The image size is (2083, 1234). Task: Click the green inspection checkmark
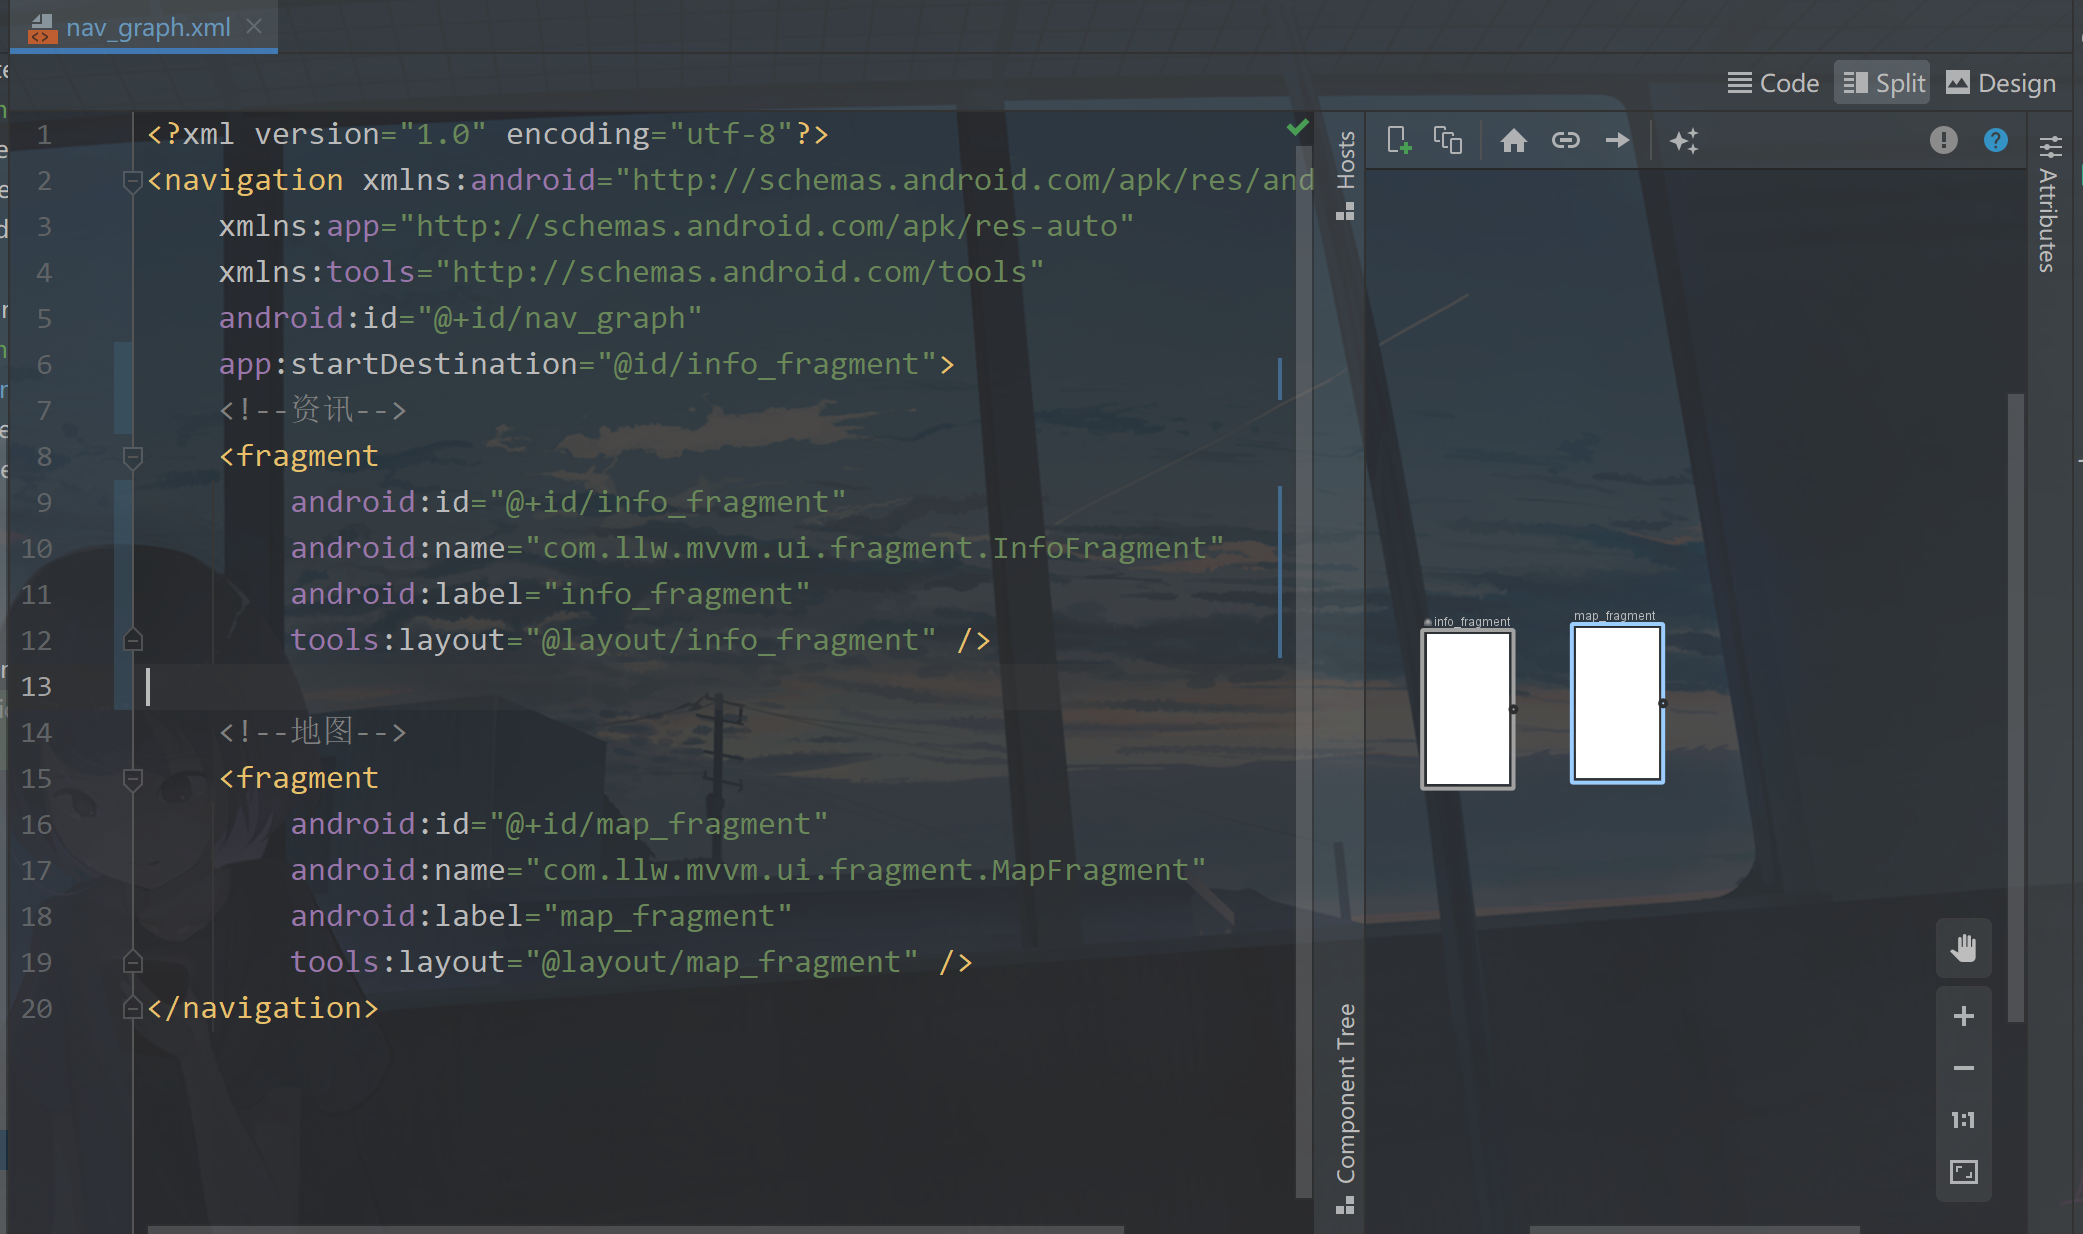click(x=1298, y=128)
